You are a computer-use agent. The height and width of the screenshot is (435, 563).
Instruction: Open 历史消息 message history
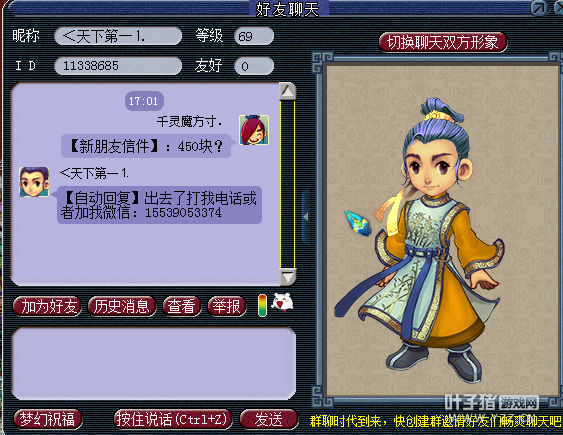tap(122, 306)
